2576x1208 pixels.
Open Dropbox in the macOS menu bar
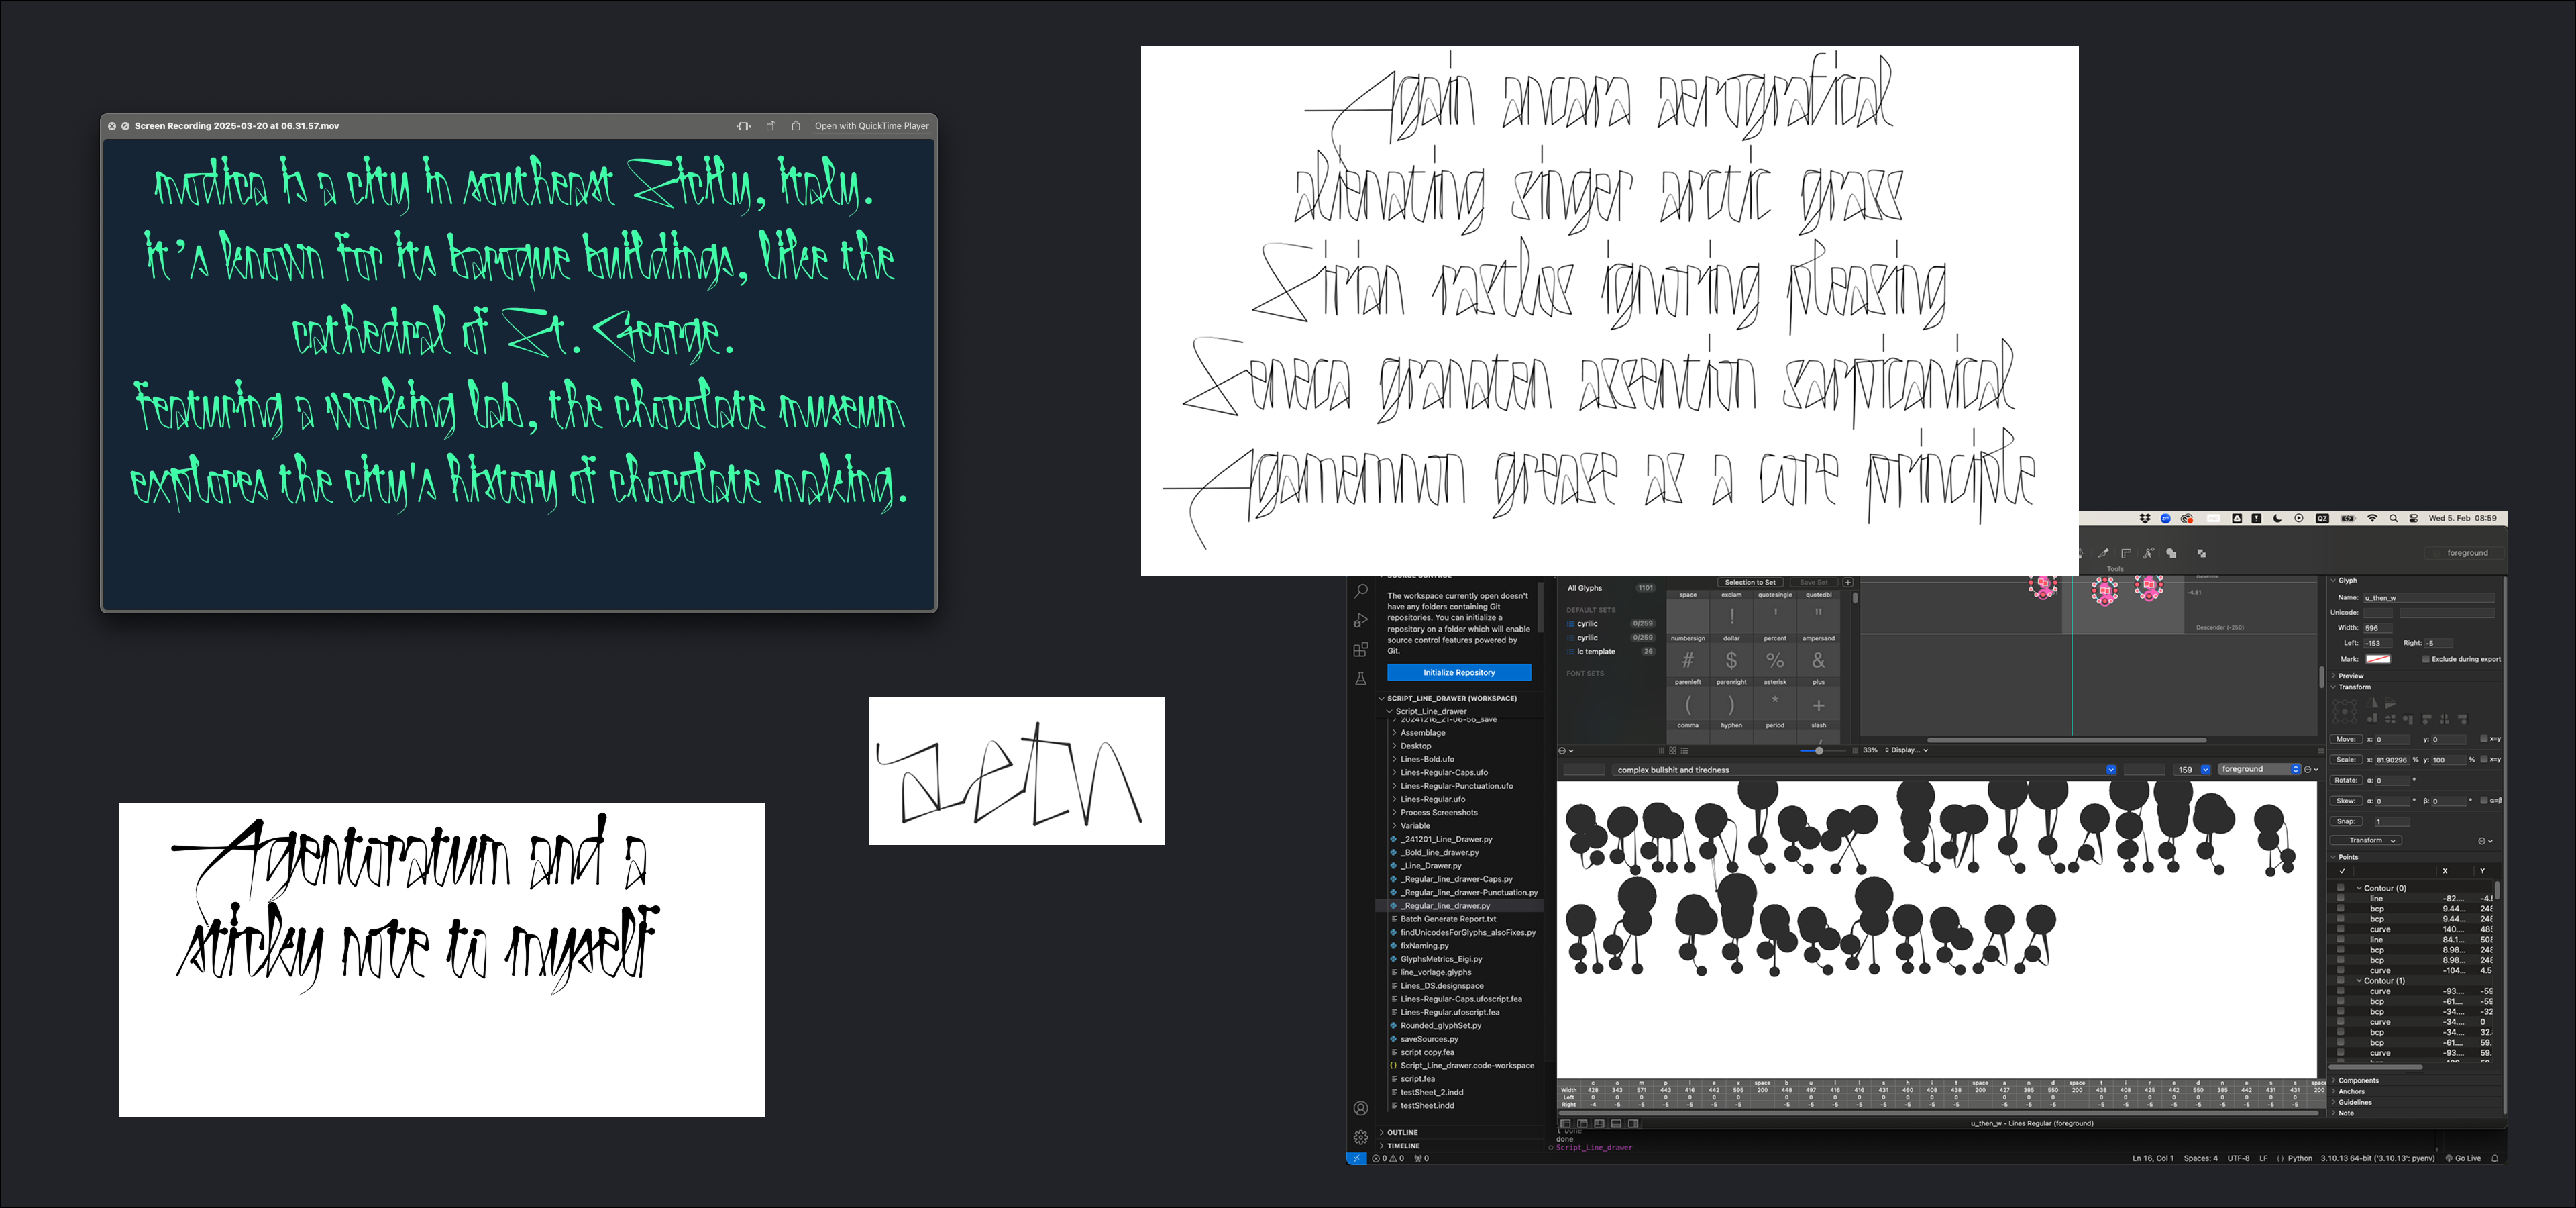(2145, 518)
